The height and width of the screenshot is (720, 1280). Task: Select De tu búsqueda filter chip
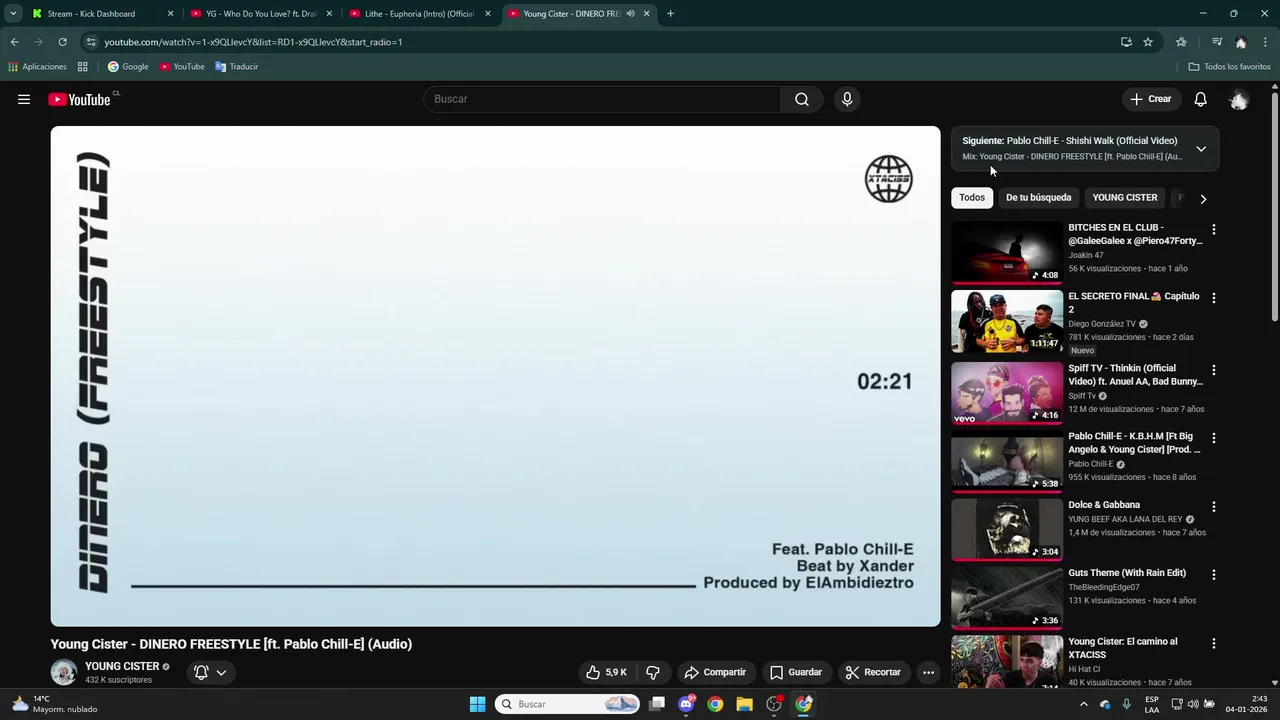click(1038, 198)
